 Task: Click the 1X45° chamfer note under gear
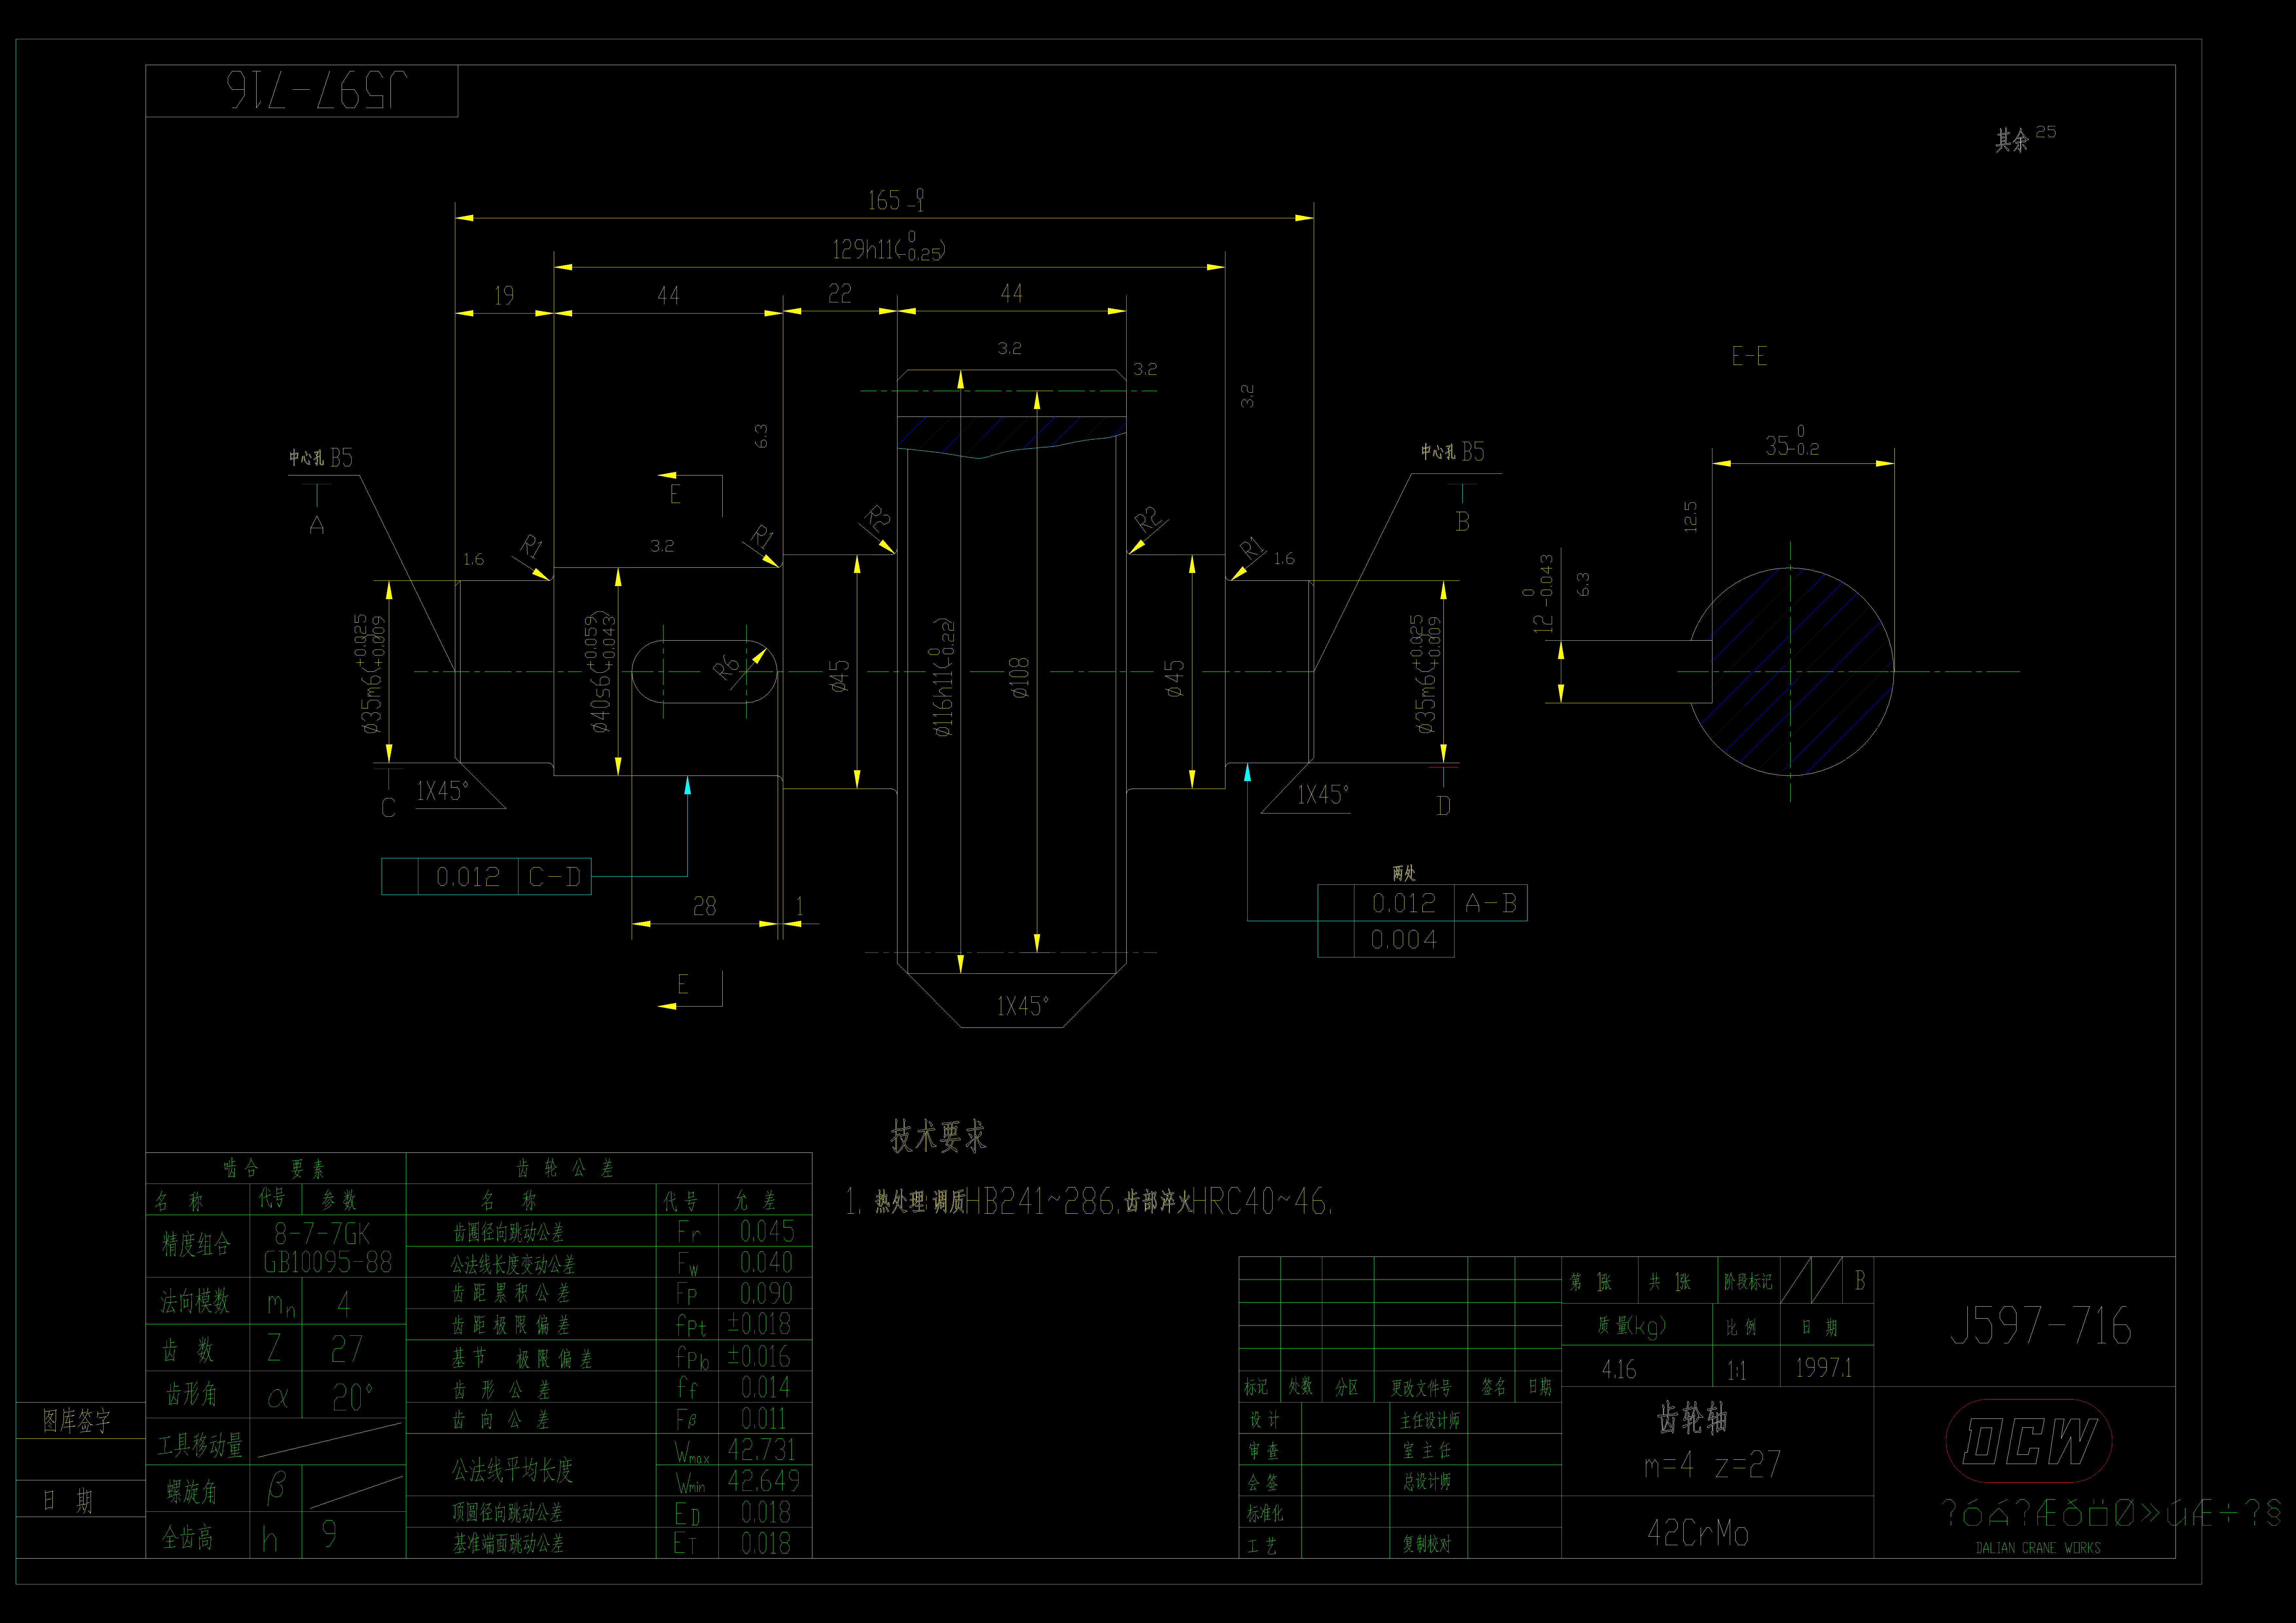click(1023, 1006)
